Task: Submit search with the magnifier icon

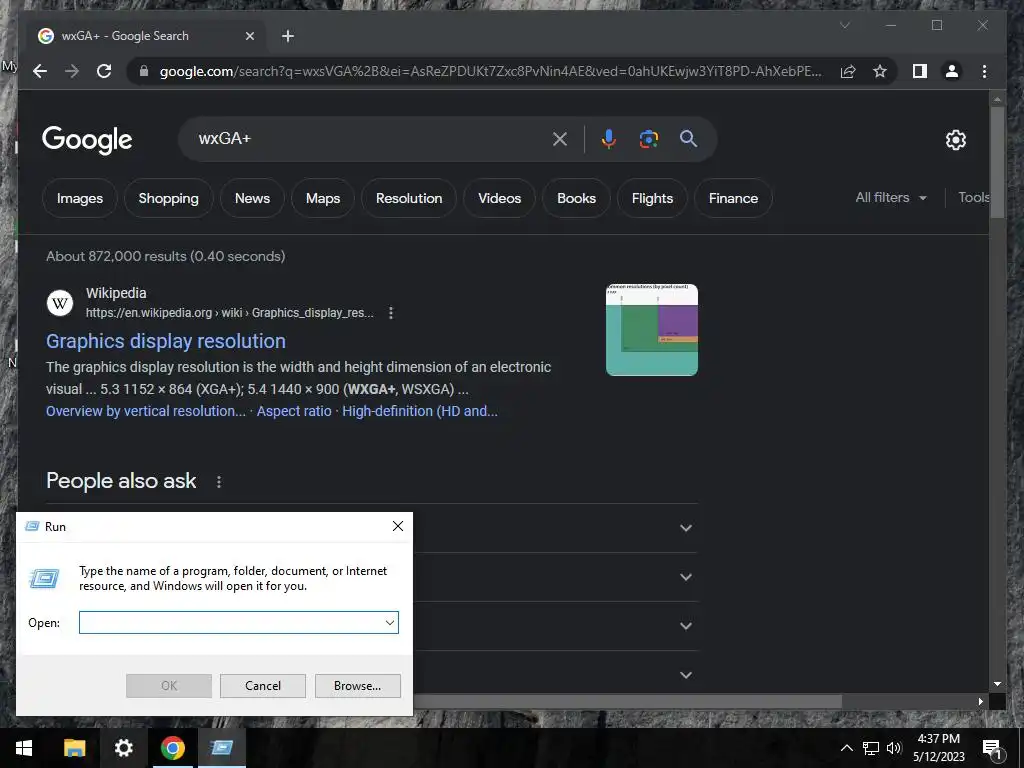Action: [688, 138]
